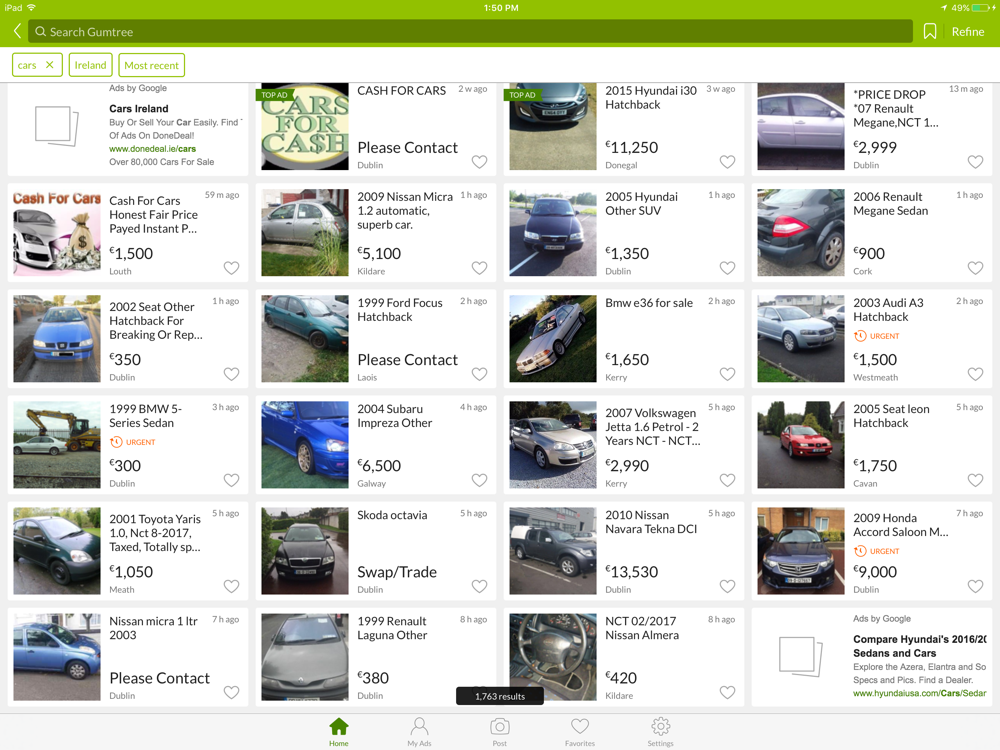This screenshot has width=1000, height=750.
Task: Tap URGENT badge on BMW 5-Series
Action: tap(133, 442)
